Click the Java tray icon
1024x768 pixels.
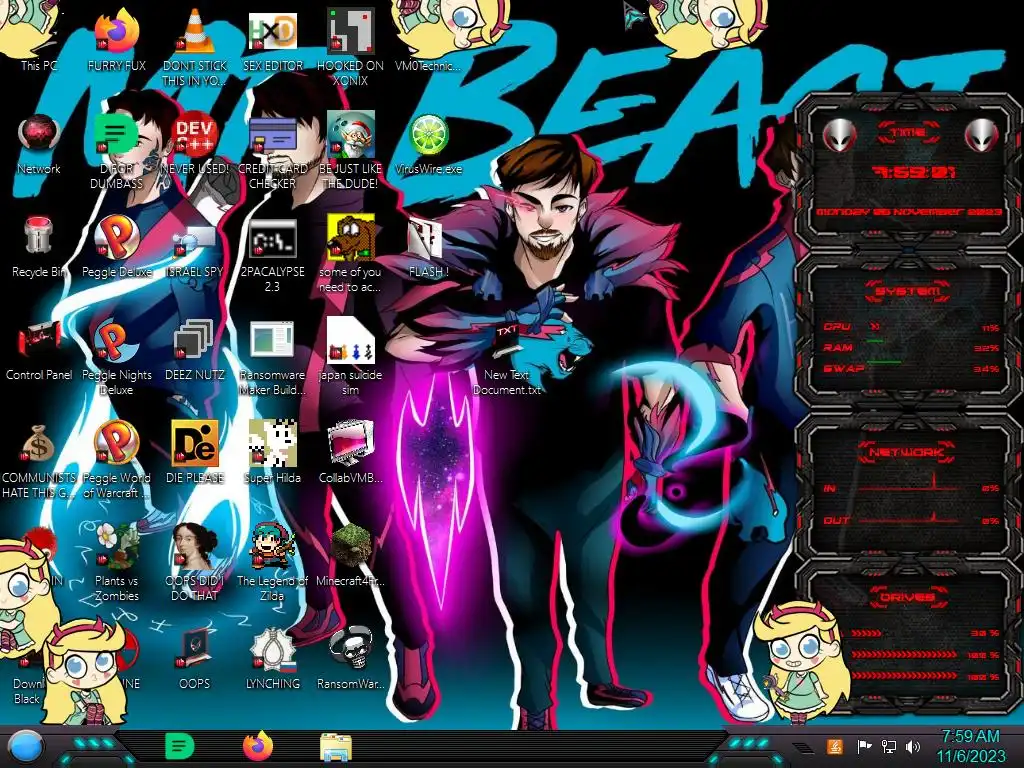[835, 746]
